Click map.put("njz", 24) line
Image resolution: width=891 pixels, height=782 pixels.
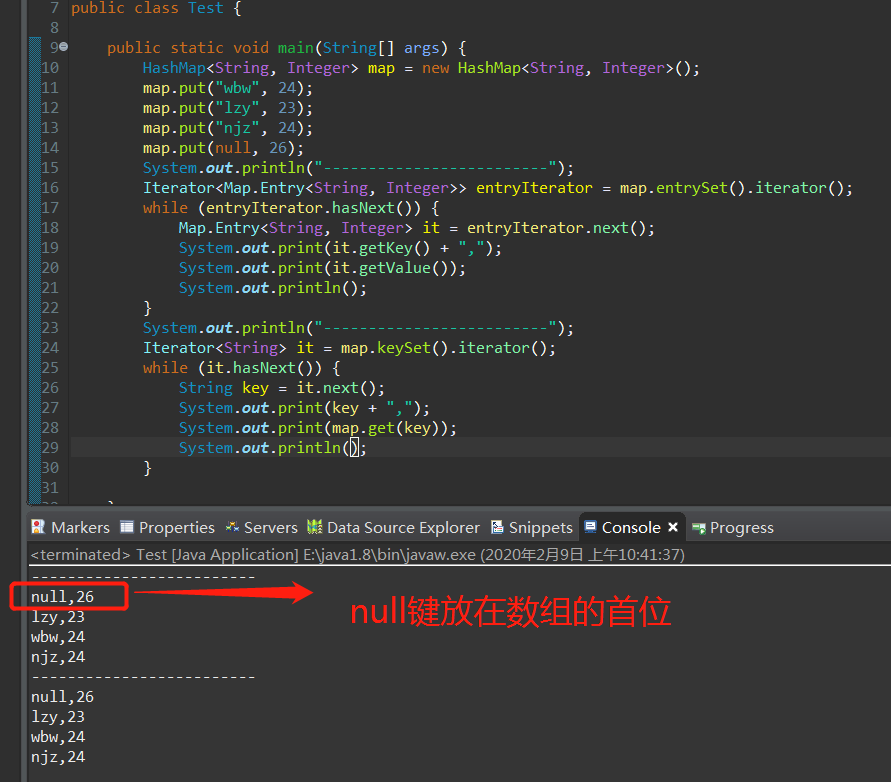[228, 128]
